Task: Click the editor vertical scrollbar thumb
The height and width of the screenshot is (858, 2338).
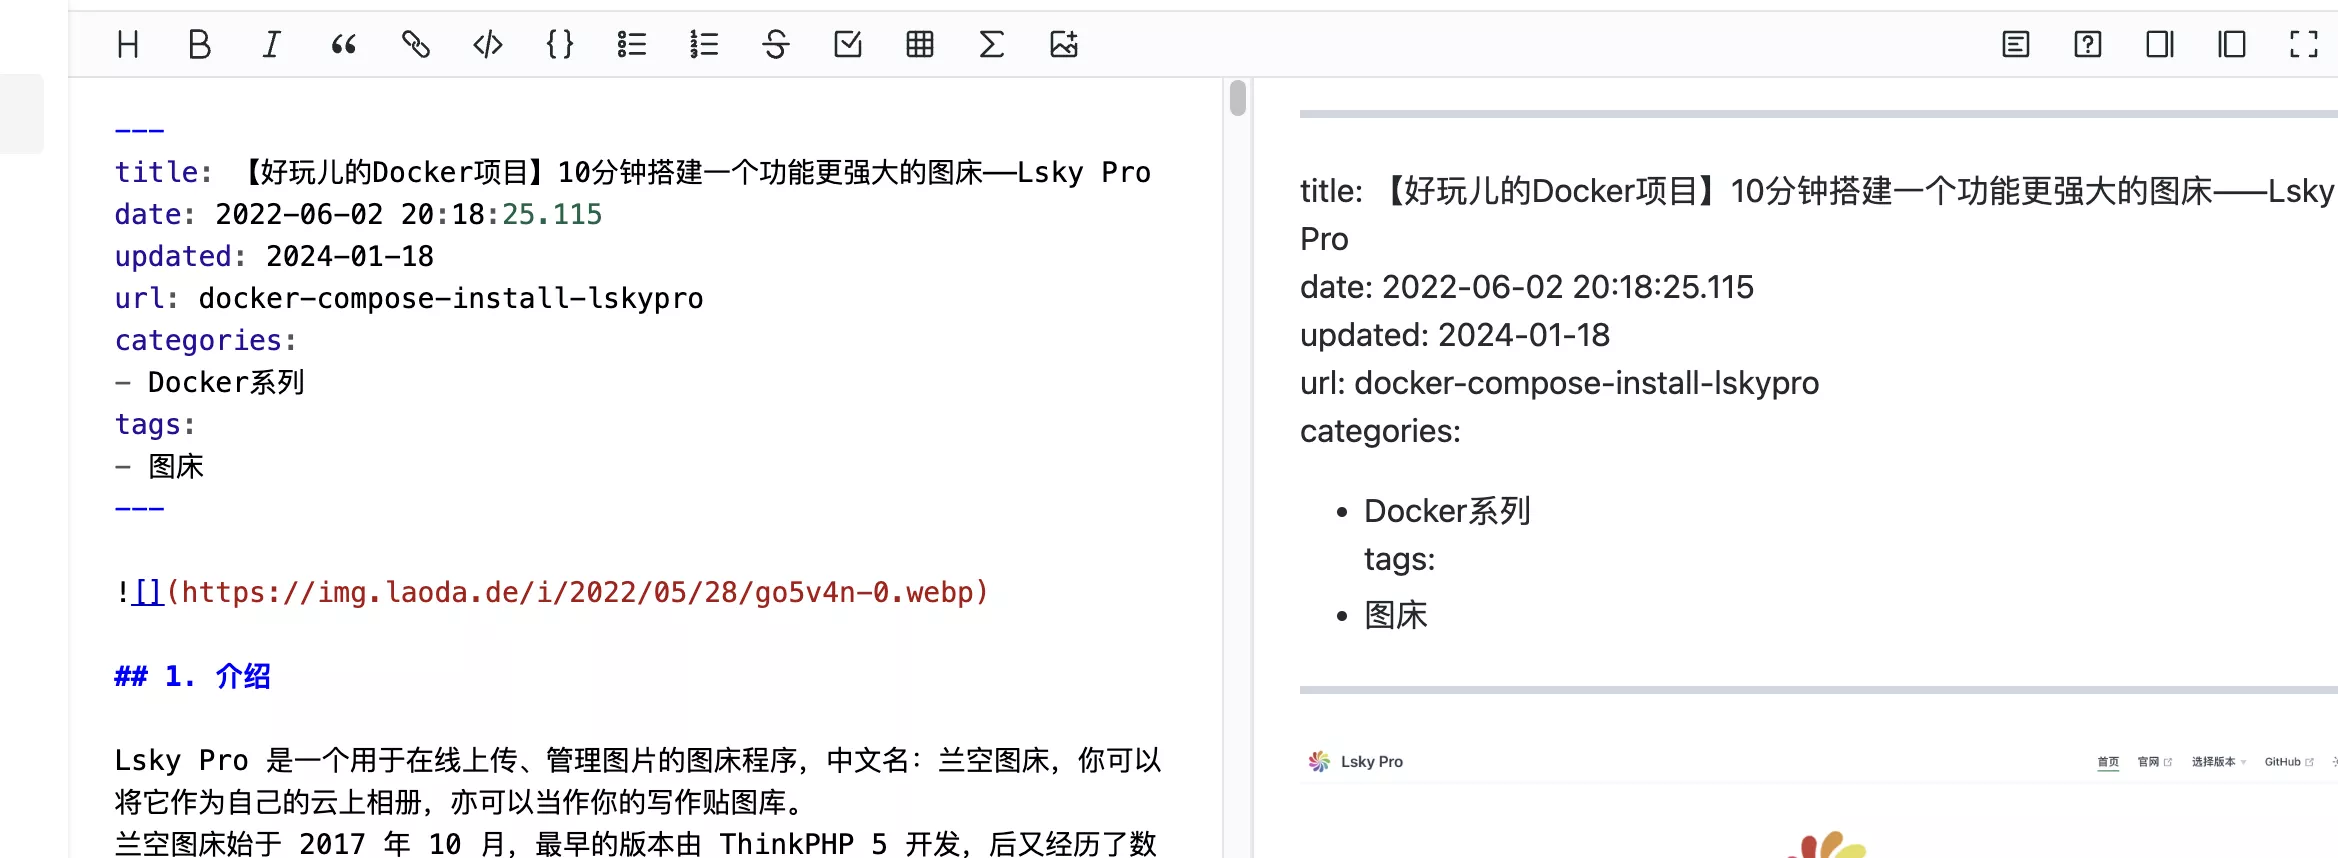Action: pos(1238,98)
